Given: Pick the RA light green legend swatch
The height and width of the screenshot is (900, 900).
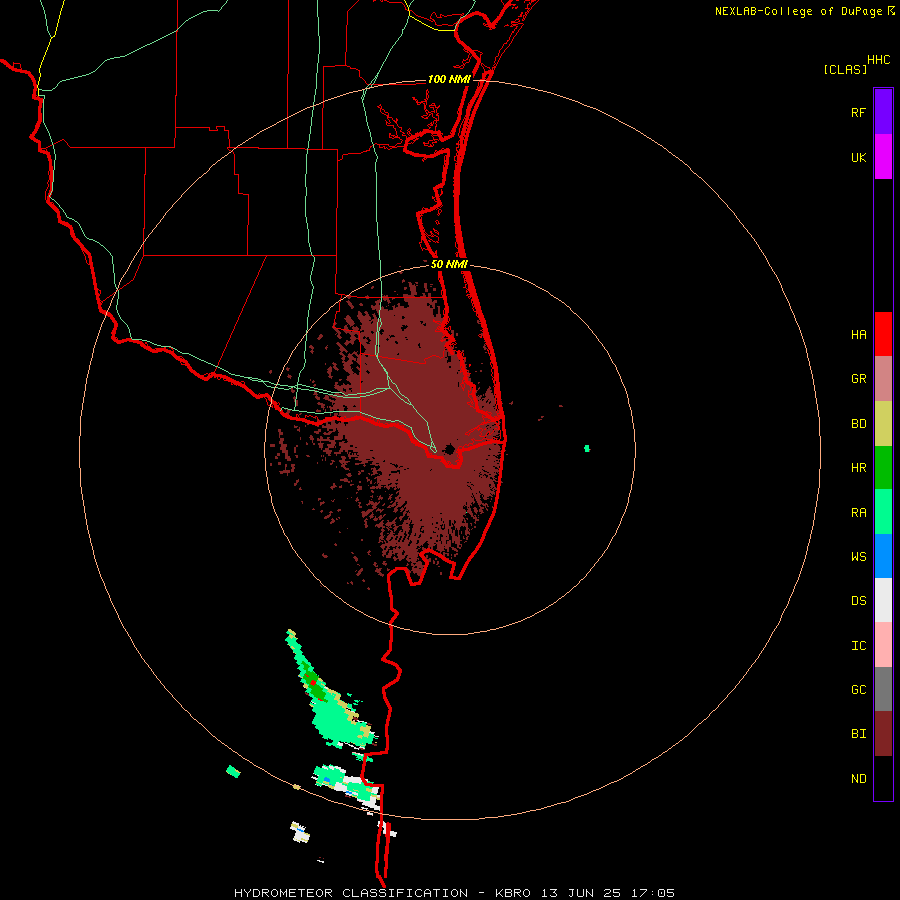Looking at the screenshot, I should point(883,511).
